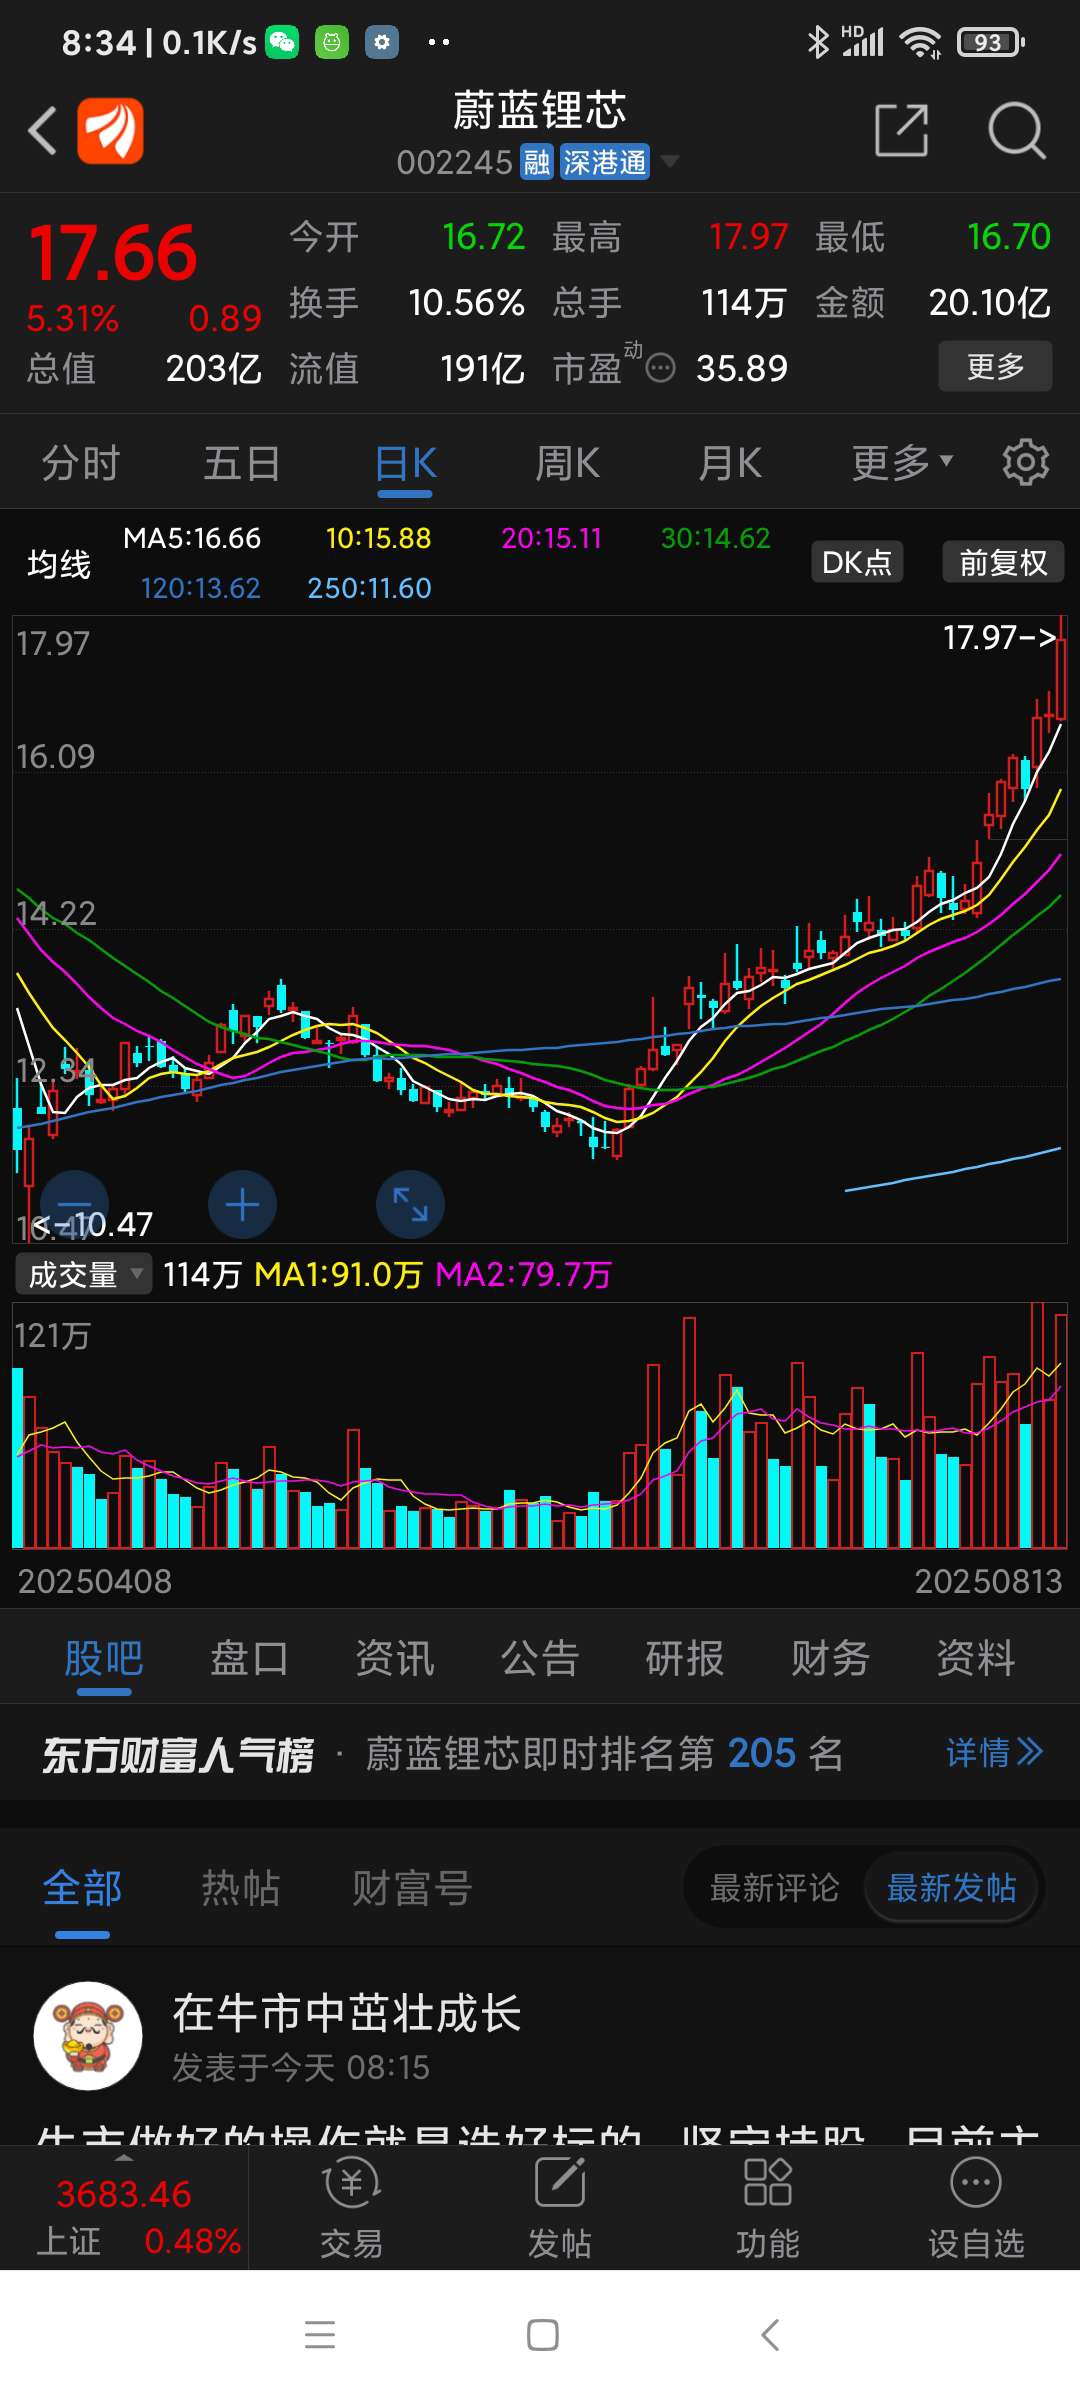This screenshot has height=2400, width=1080.
Task: Tap current price 17.66
Action: click(113, 252)
